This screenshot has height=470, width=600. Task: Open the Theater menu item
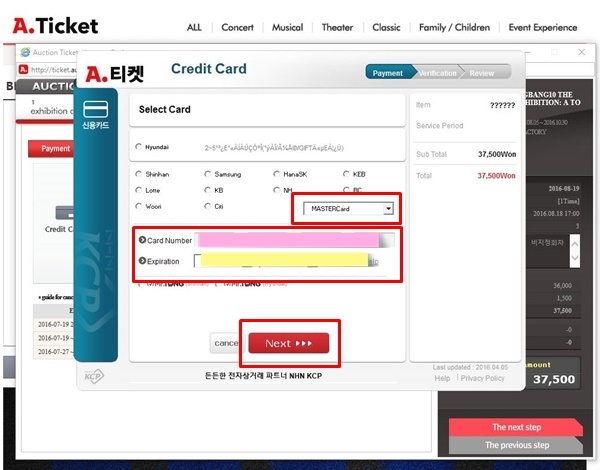(337, 28)
